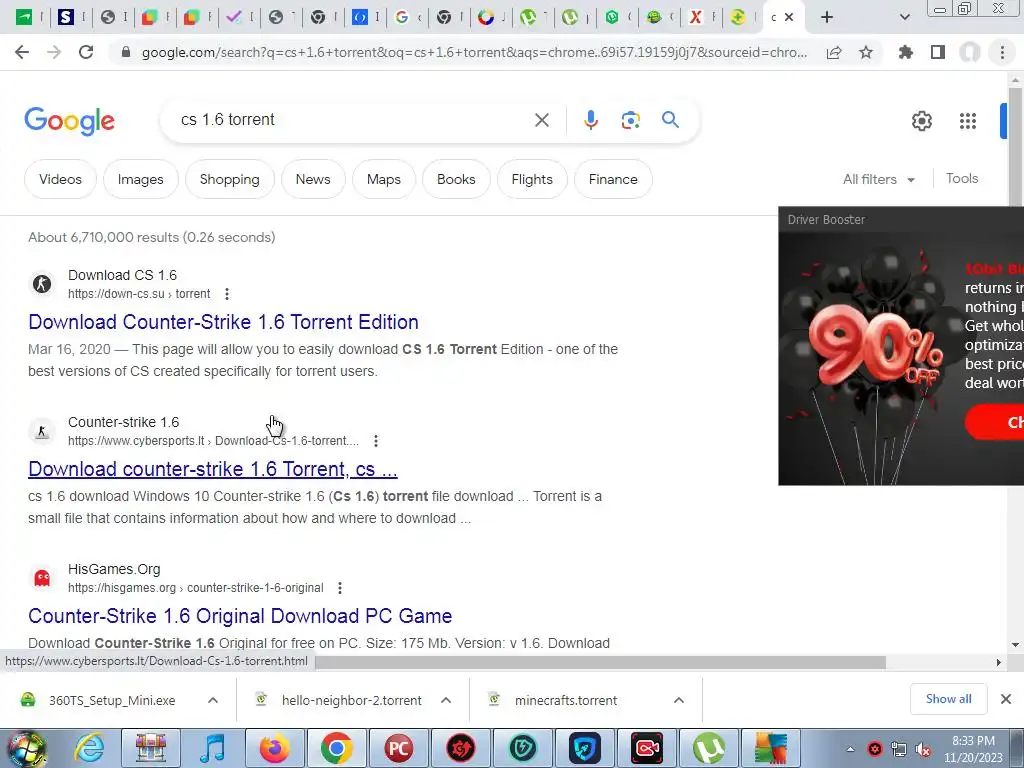Open the tab search dropdown arrow
Image resolution: width=1024 pixels, height=768 pixels.
pos(904,17)
